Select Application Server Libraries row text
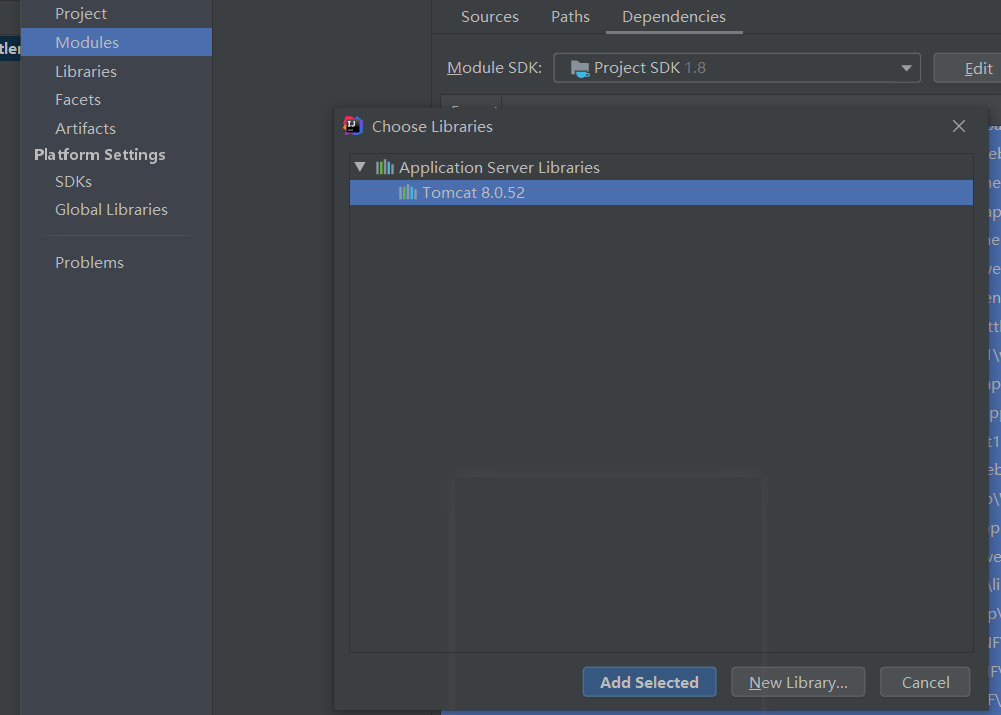The width and height of the screenshot is (1001, 715). [x=499, y=167]
